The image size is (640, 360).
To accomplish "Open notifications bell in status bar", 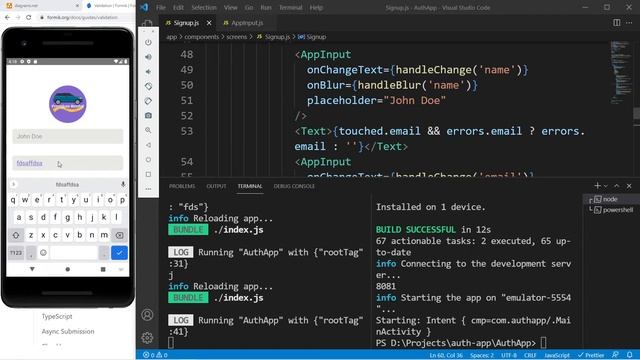I will coord(629,355).
